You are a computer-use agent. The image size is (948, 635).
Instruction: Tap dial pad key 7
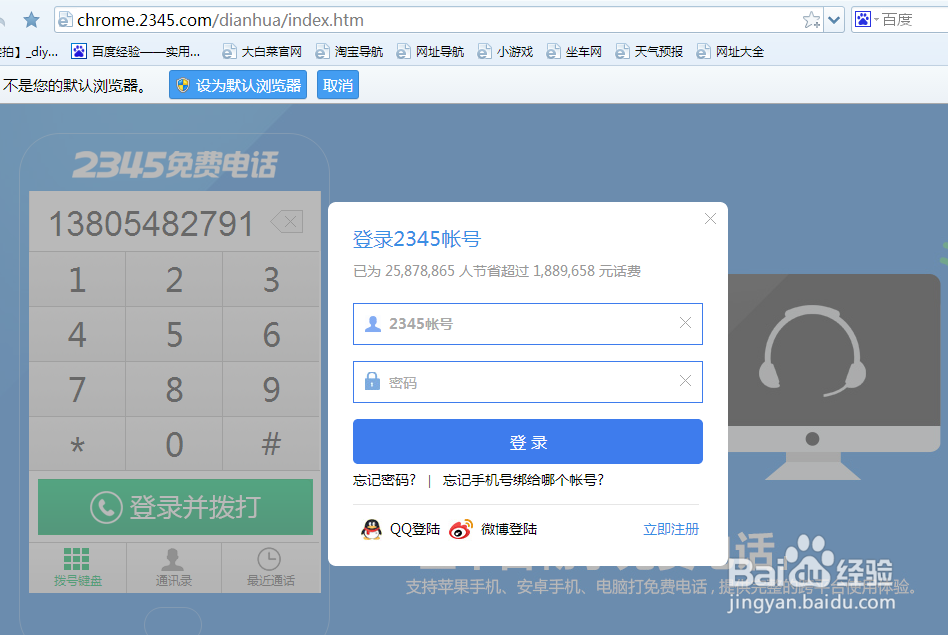click(x=77, y=389)
